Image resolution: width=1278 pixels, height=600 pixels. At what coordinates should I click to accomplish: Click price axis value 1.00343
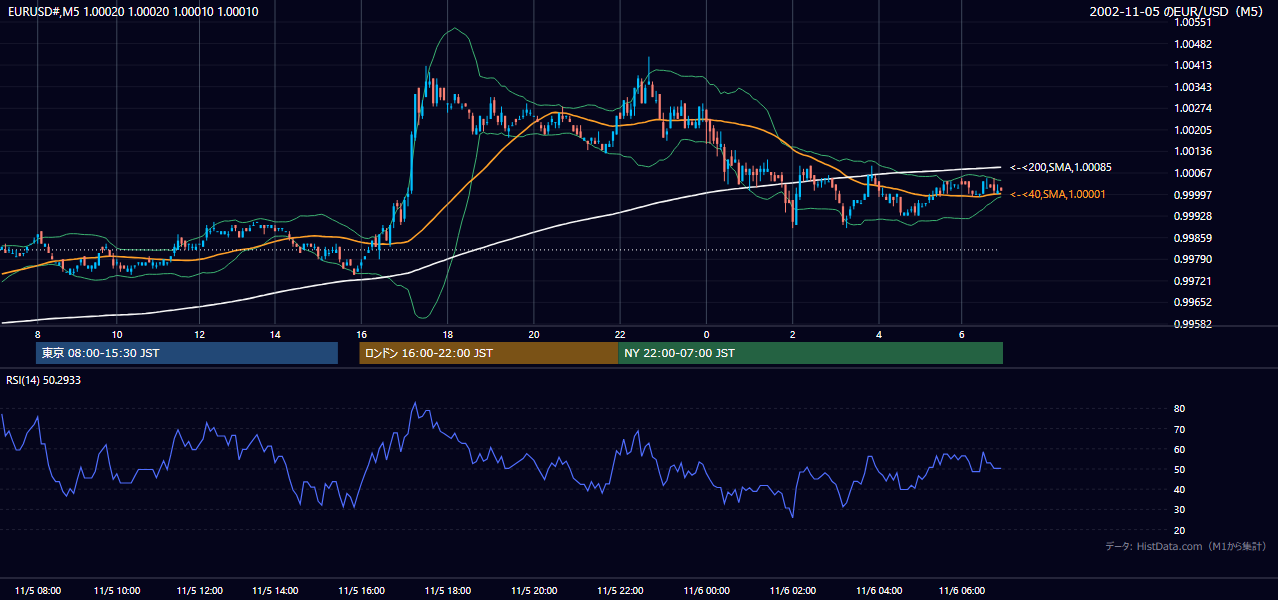click(x=1193, y=87)
